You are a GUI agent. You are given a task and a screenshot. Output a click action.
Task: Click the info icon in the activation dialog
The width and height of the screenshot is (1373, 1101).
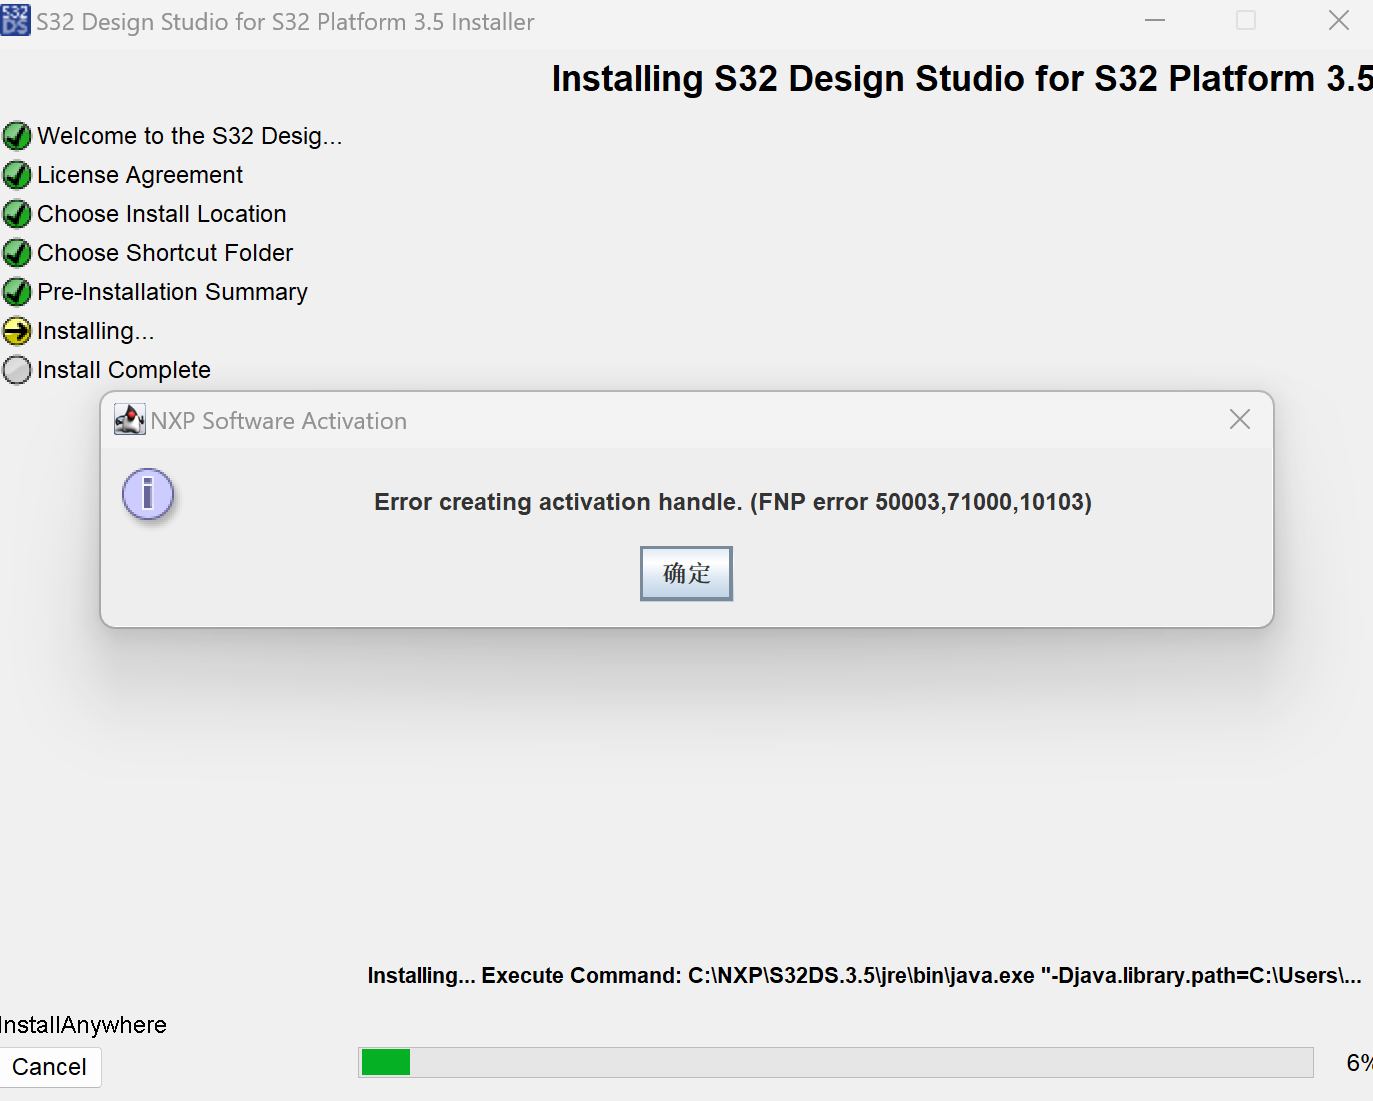tap(147, 493)
